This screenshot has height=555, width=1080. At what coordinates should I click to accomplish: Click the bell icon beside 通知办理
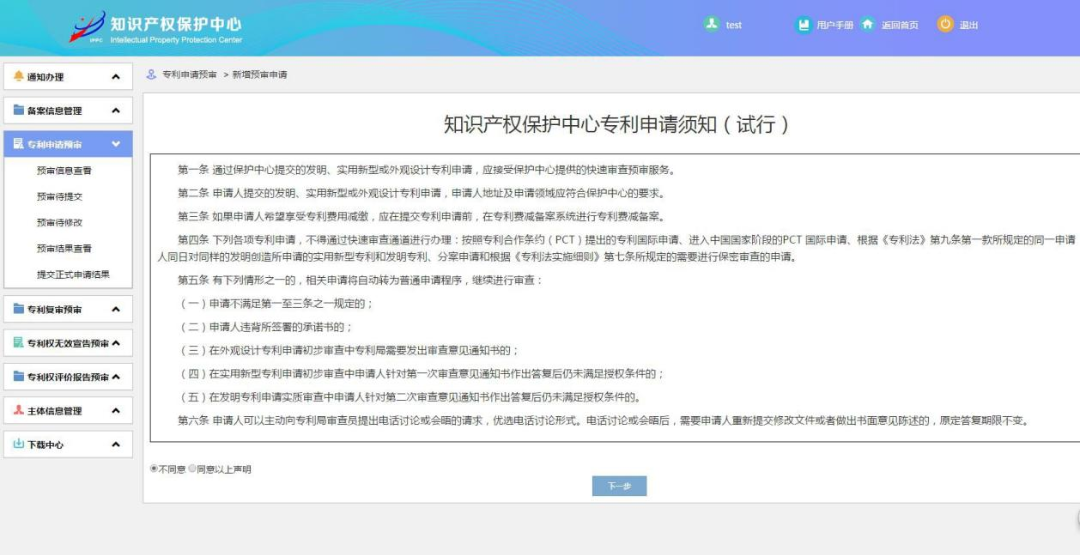pos(18,77)
